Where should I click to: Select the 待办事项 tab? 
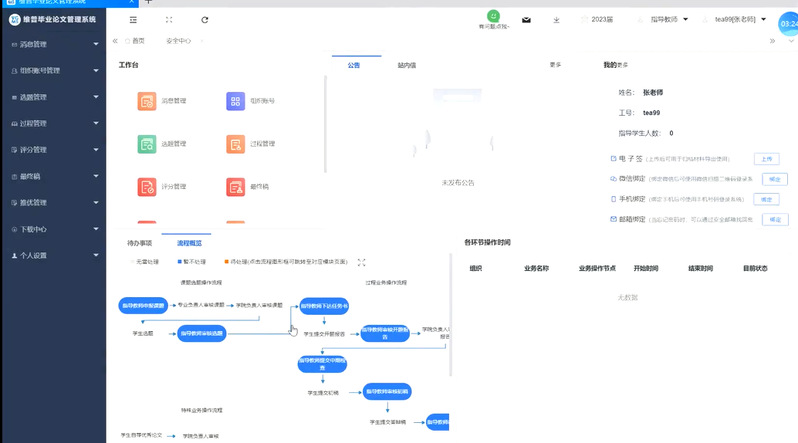click(139, 243)
